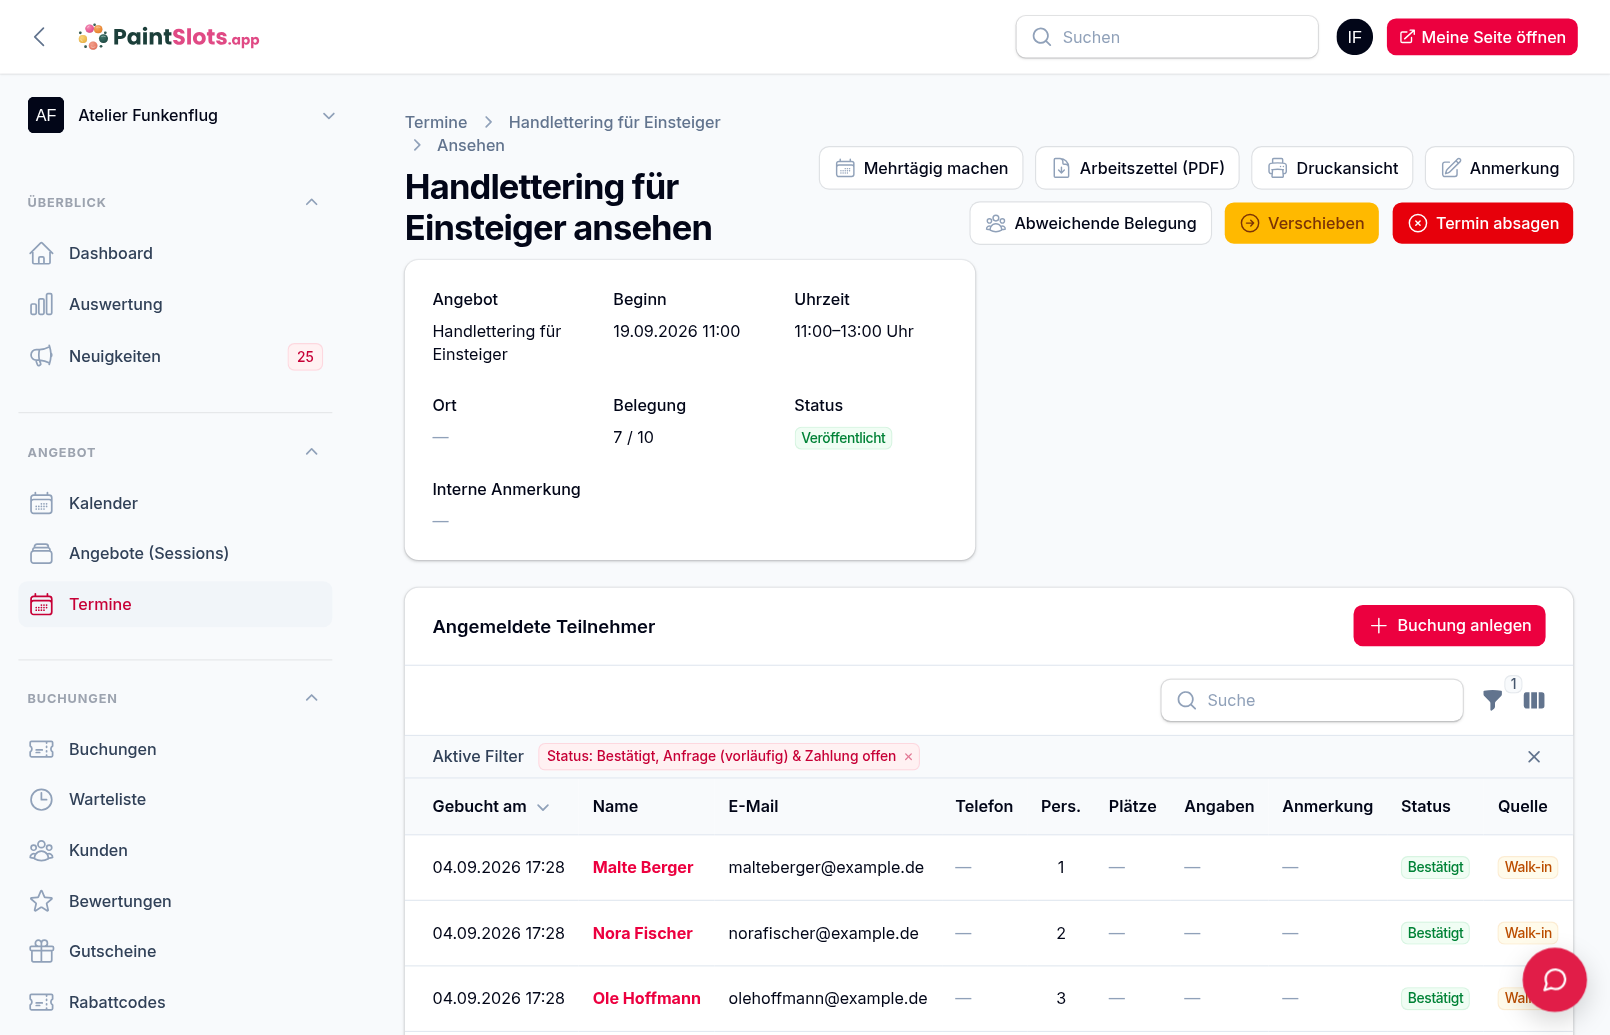
Task: Clear all active filters
Action: click(1534, 757)
